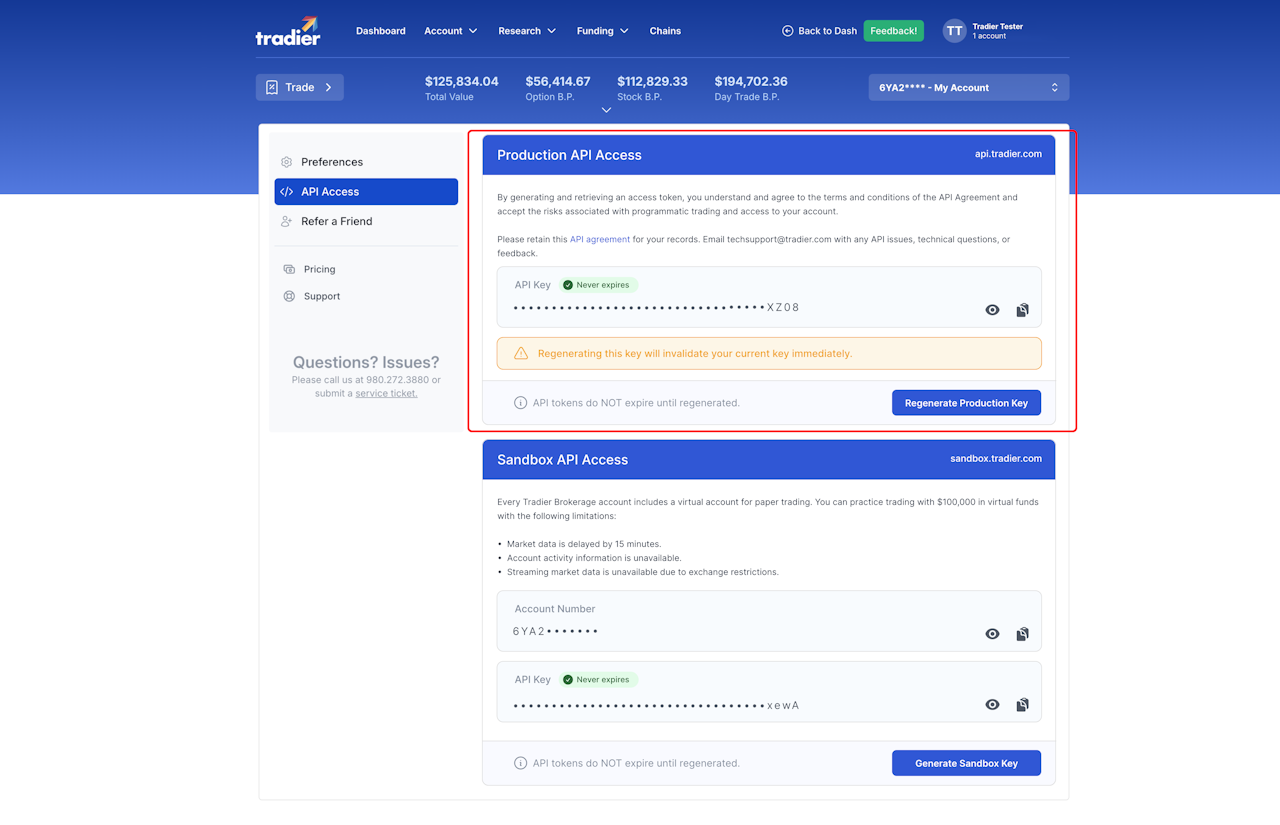This screenshot has width=1280, height=825.
Task: Open the Trade panel
Action: click(x=300, y=87)
